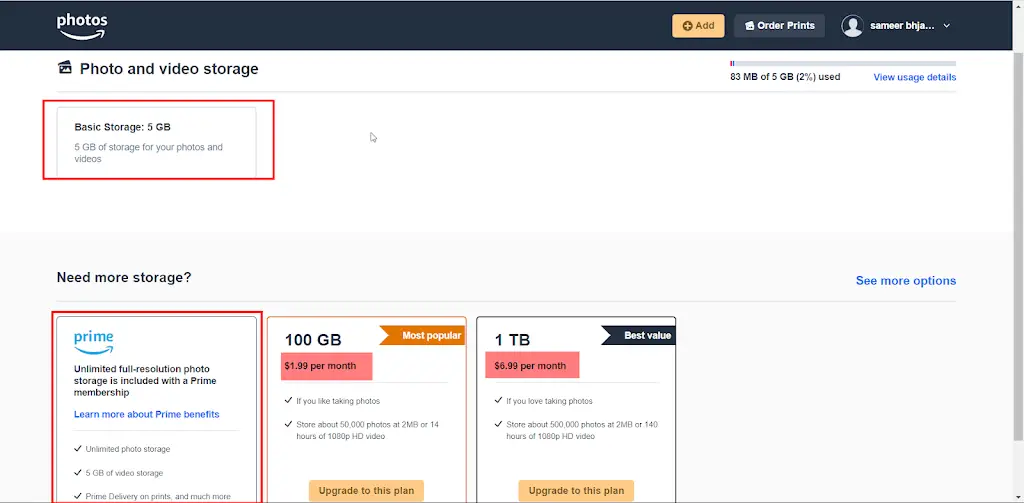Upgrade to the 1 TB plan

(576, 491)
